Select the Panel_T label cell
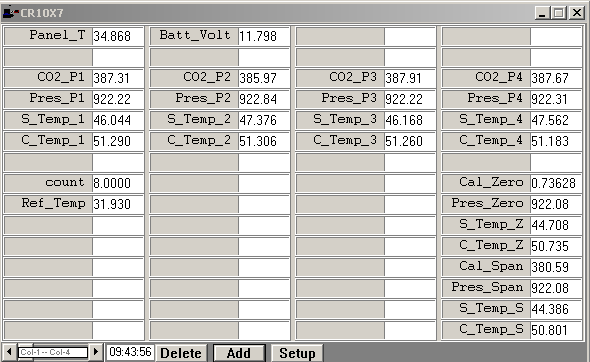590x362 pixels. click(x=48, y=36)
